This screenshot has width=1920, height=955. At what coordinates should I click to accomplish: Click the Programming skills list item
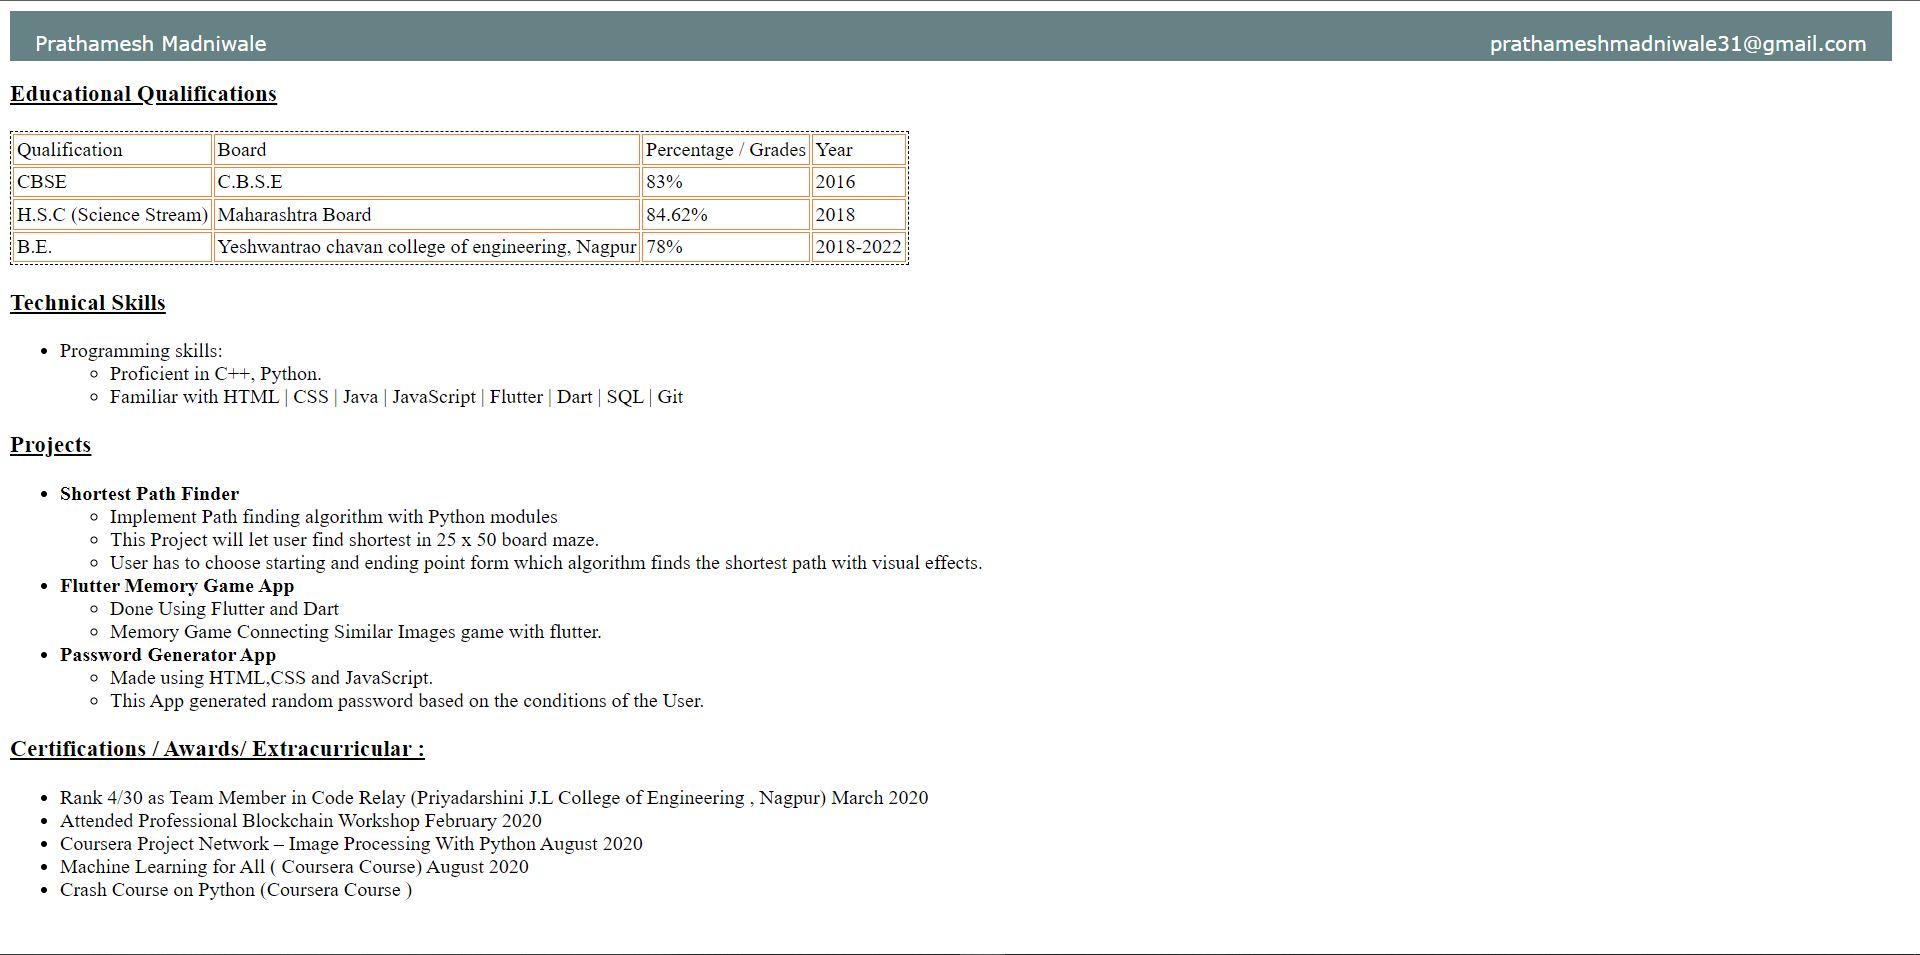141,350
